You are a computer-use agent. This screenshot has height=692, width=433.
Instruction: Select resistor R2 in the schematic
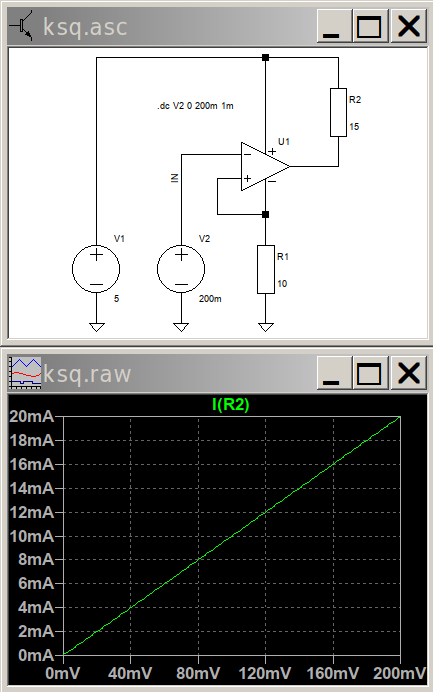(x=338, y=112)
